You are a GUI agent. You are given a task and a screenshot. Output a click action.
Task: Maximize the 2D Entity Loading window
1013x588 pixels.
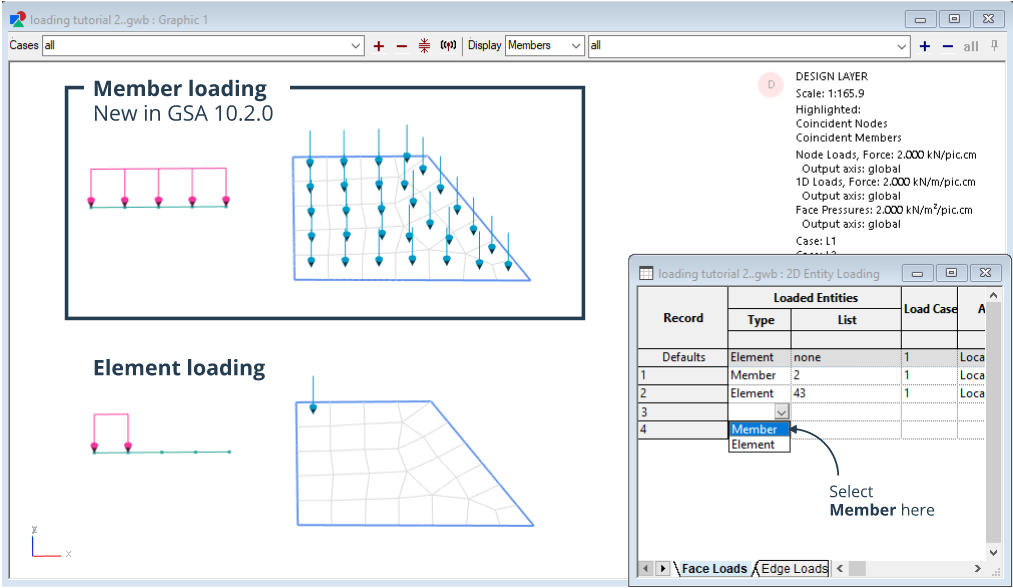951,273
